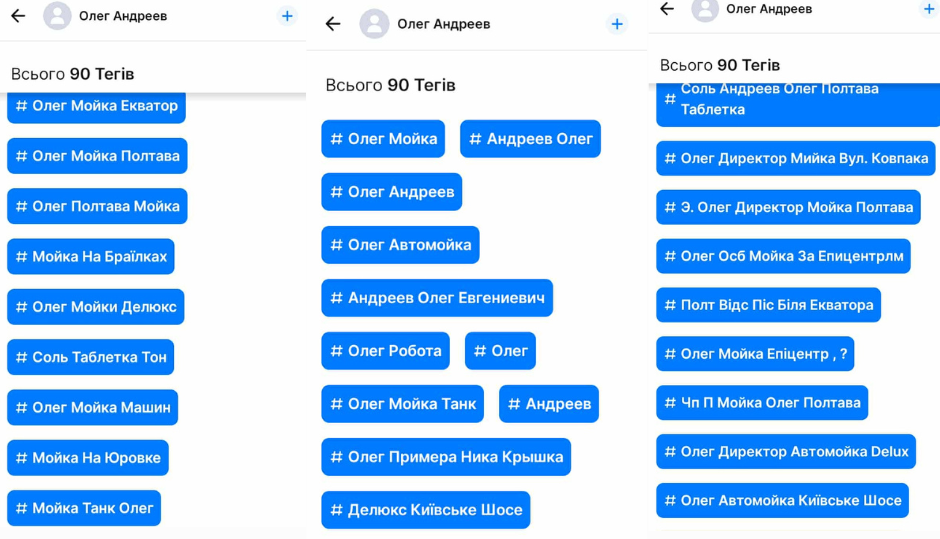Select the 'Мойка На Браїлках' tag

(91, 257)
